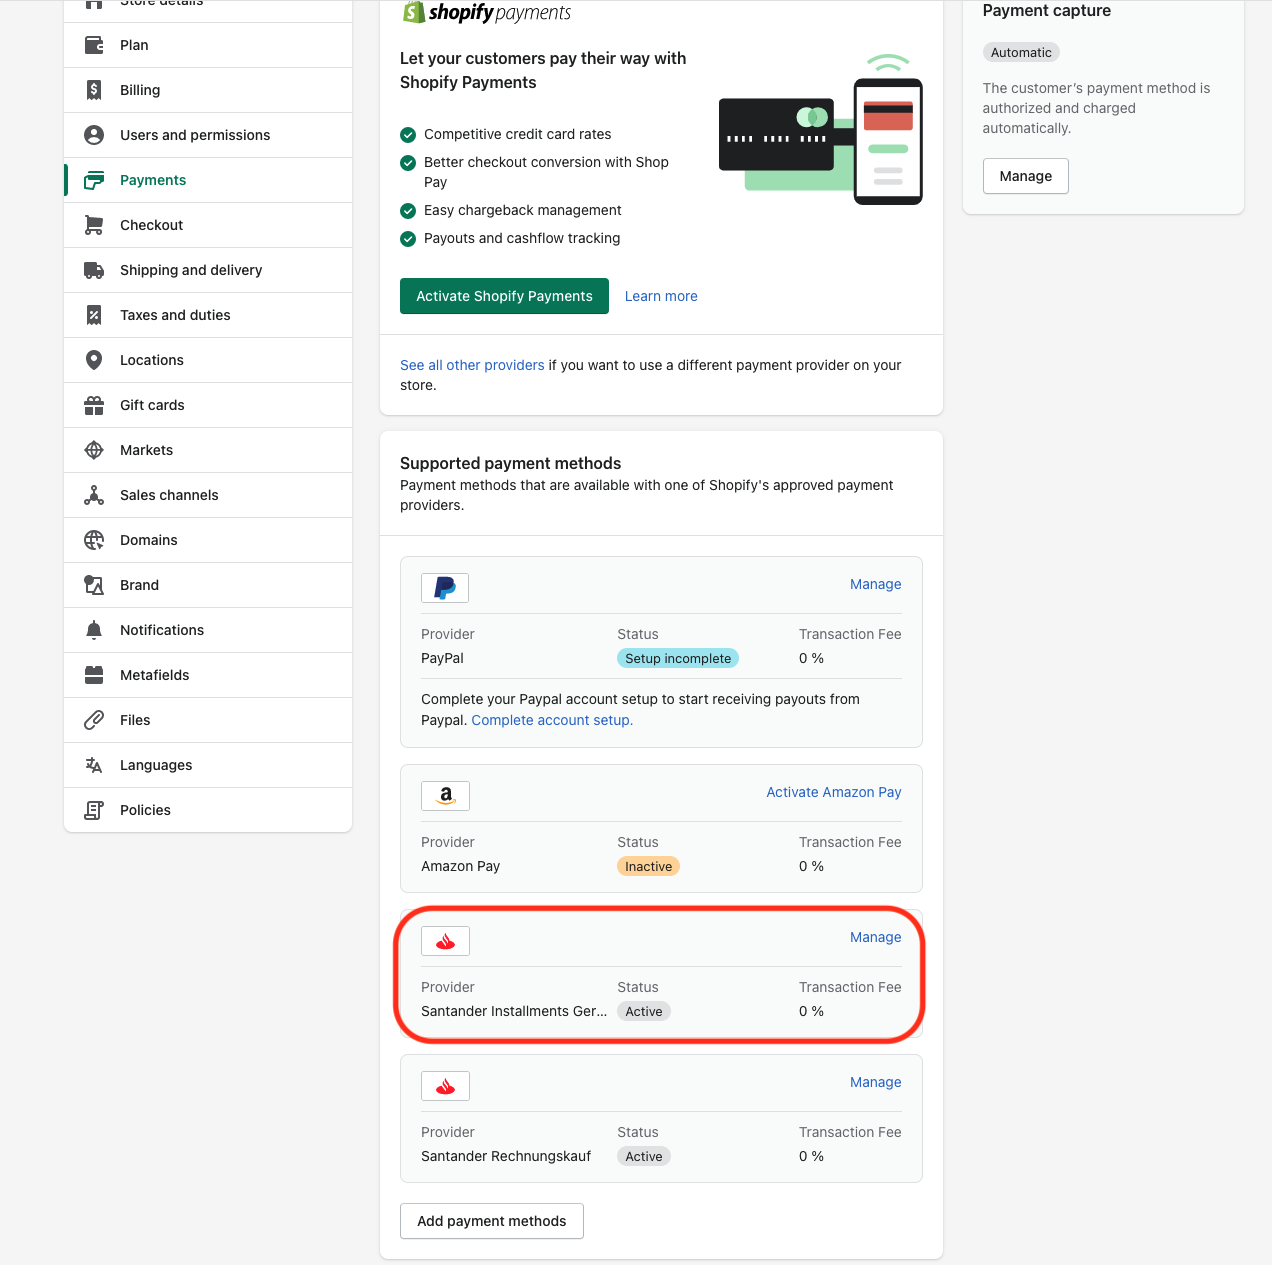Image resolution: width=1272 pixels, height=1265 pixels.
Task: Click the Policies document icon
Action: pos(94,810)
